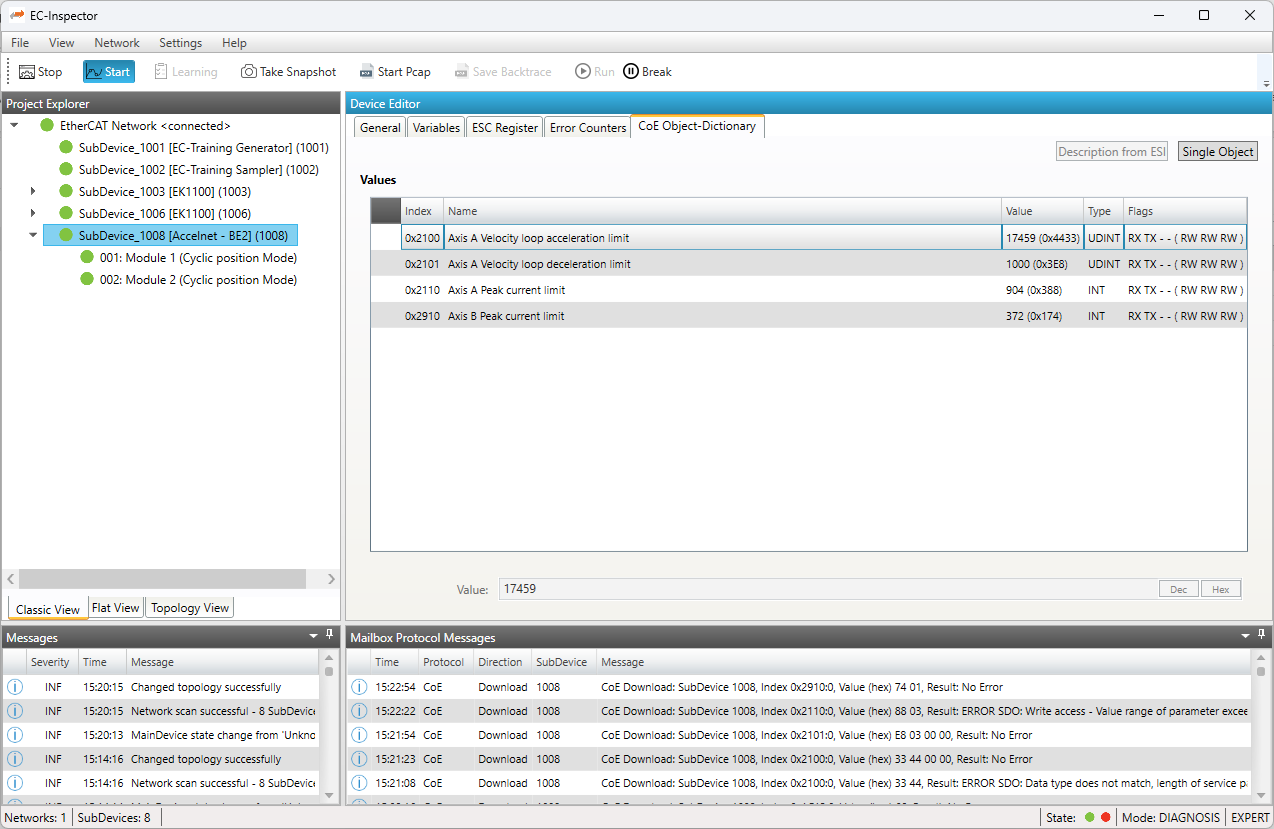
Task: Switch to the ESC Register tab
Action: [505, 128]
